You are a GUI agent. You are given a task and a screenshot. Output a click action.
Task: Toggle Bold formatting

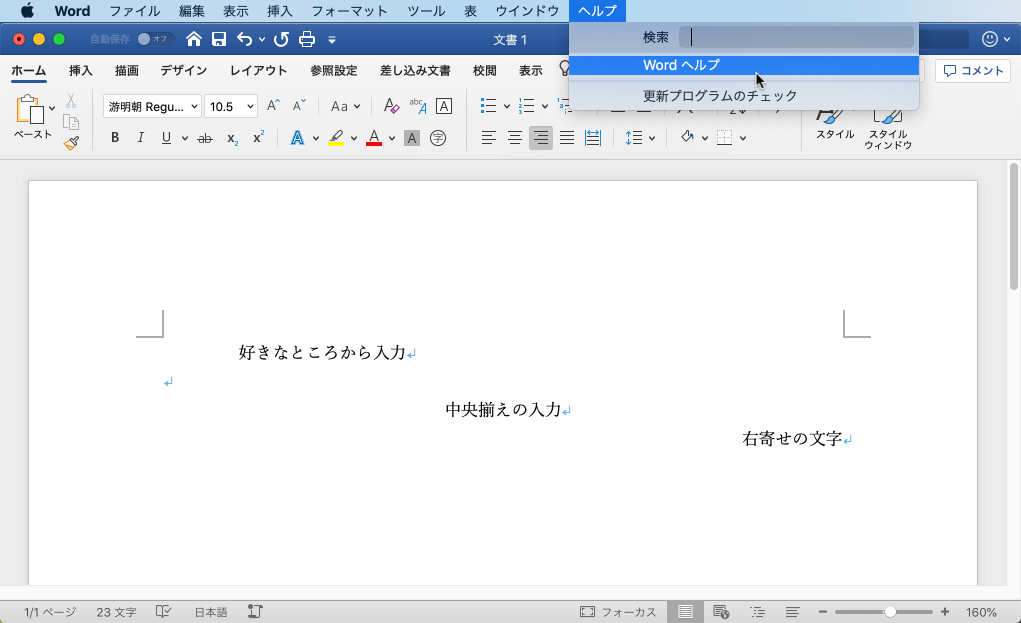(x=115, y=137)
